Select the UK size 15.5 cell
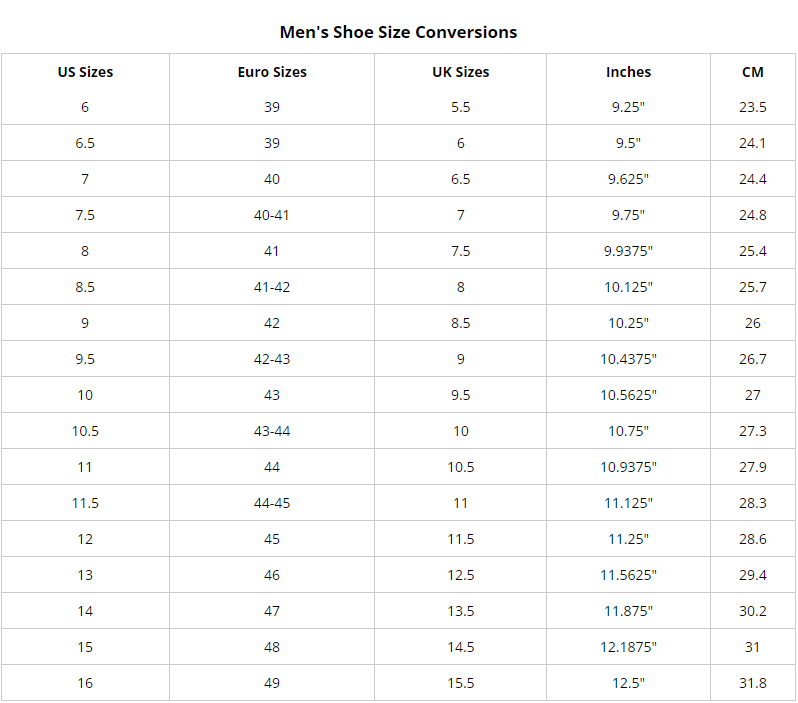 tap(461, 683)
